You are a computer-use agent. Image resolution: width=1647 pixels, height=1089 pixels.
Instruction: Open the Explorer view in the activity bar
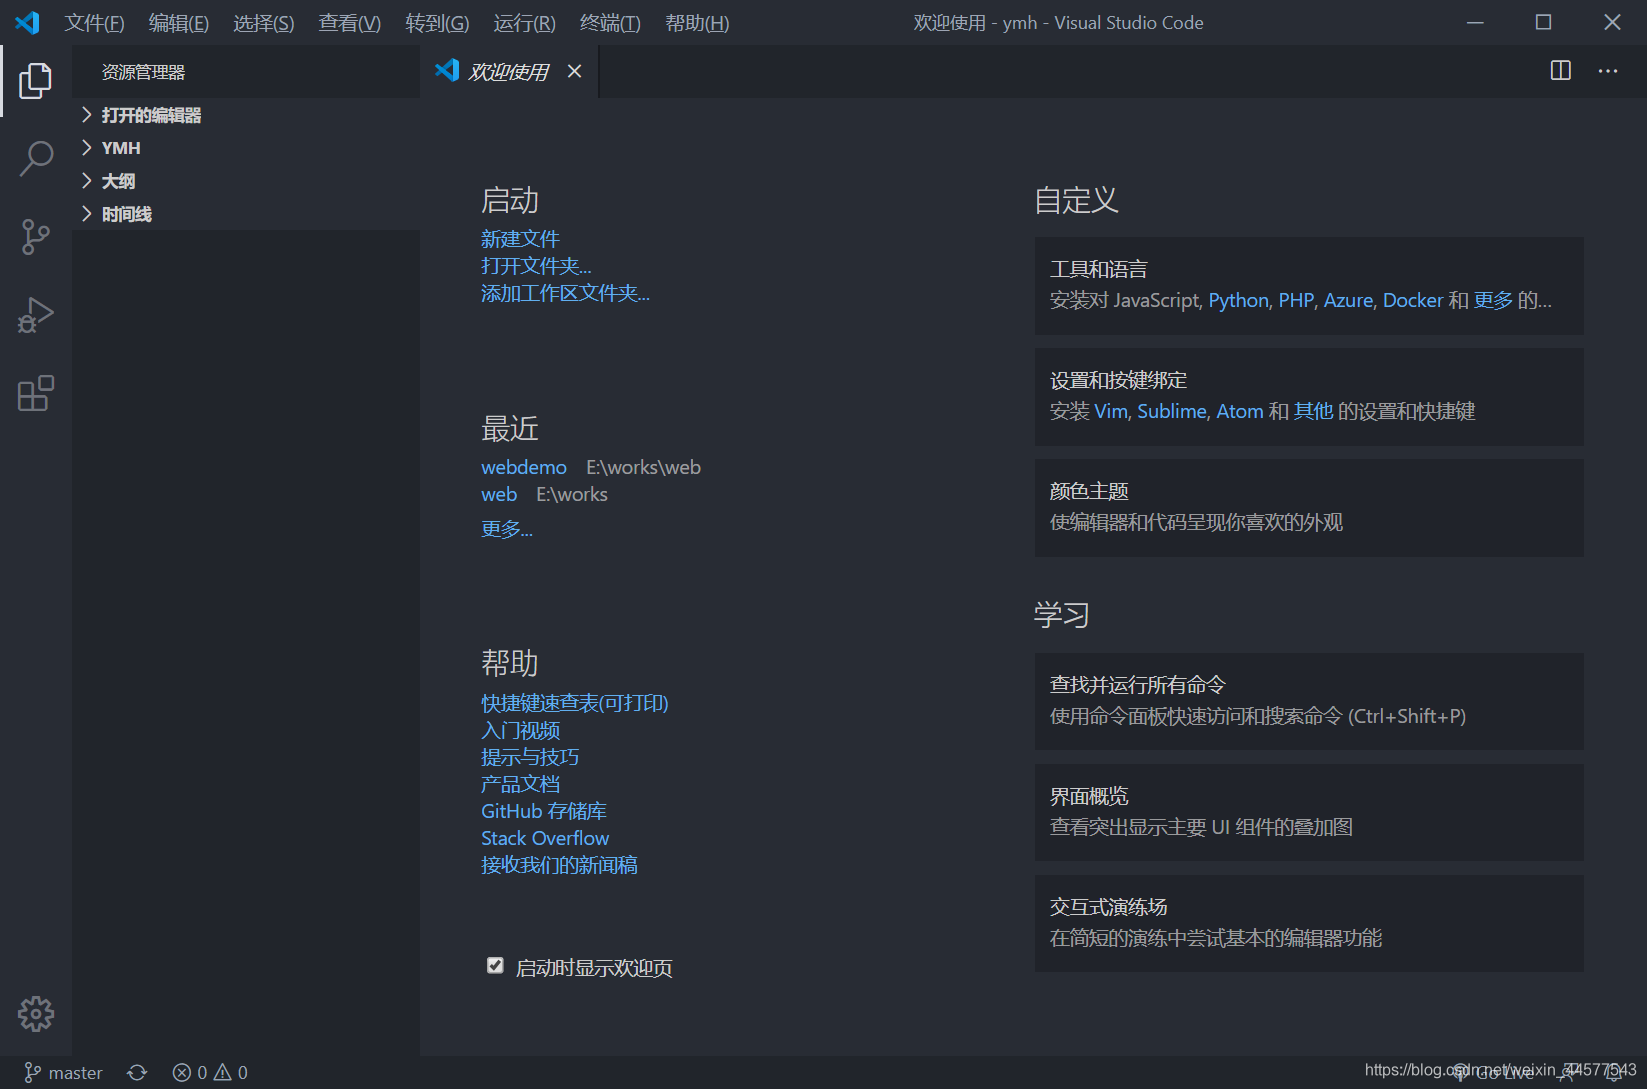click(35, 81)
